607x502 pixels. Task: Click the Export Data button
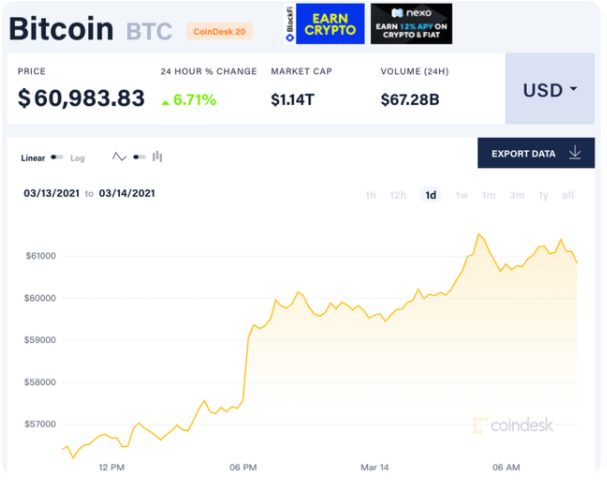[x=536, y=153]
